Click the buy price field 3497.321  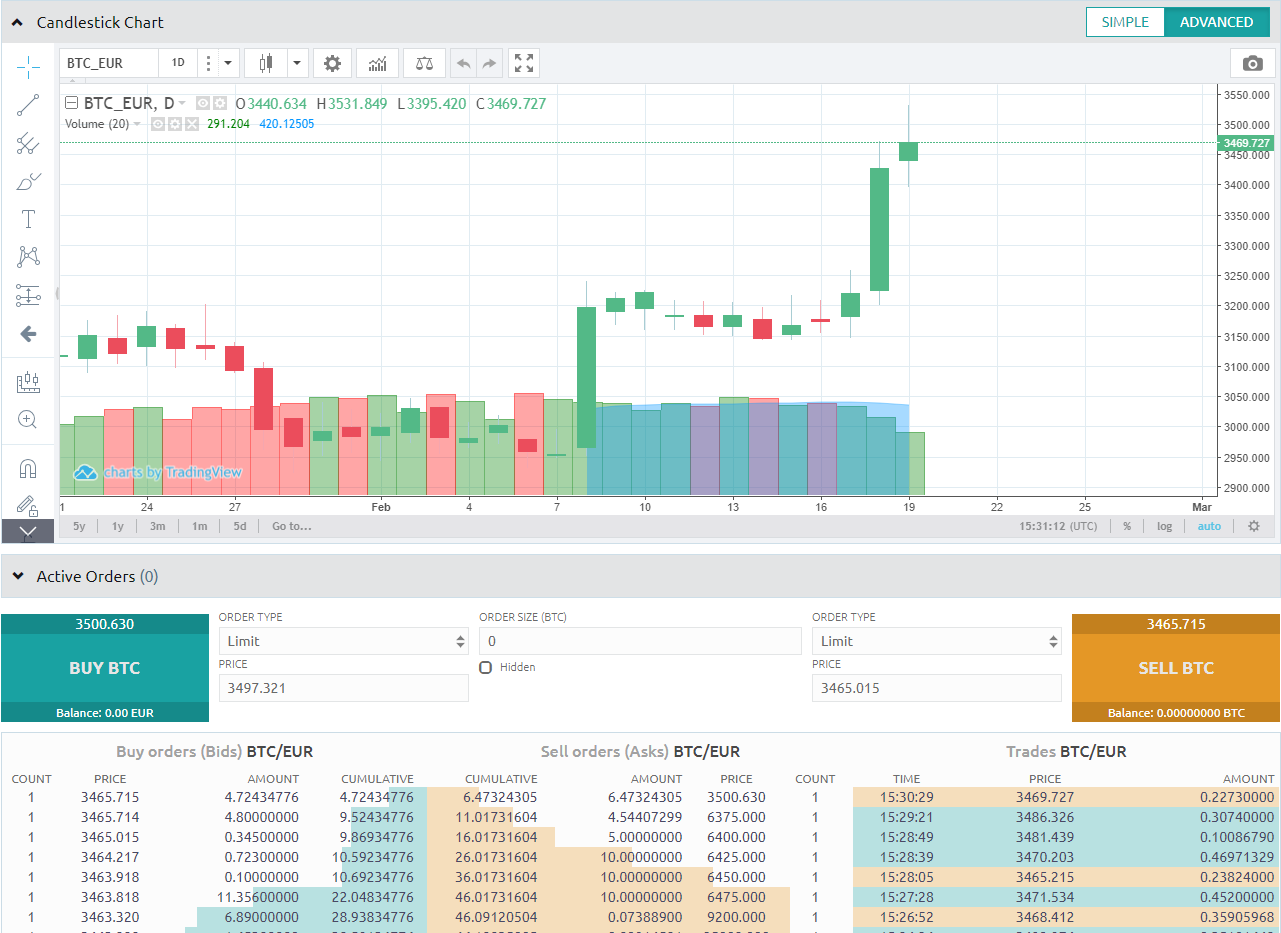coord(344,688)
